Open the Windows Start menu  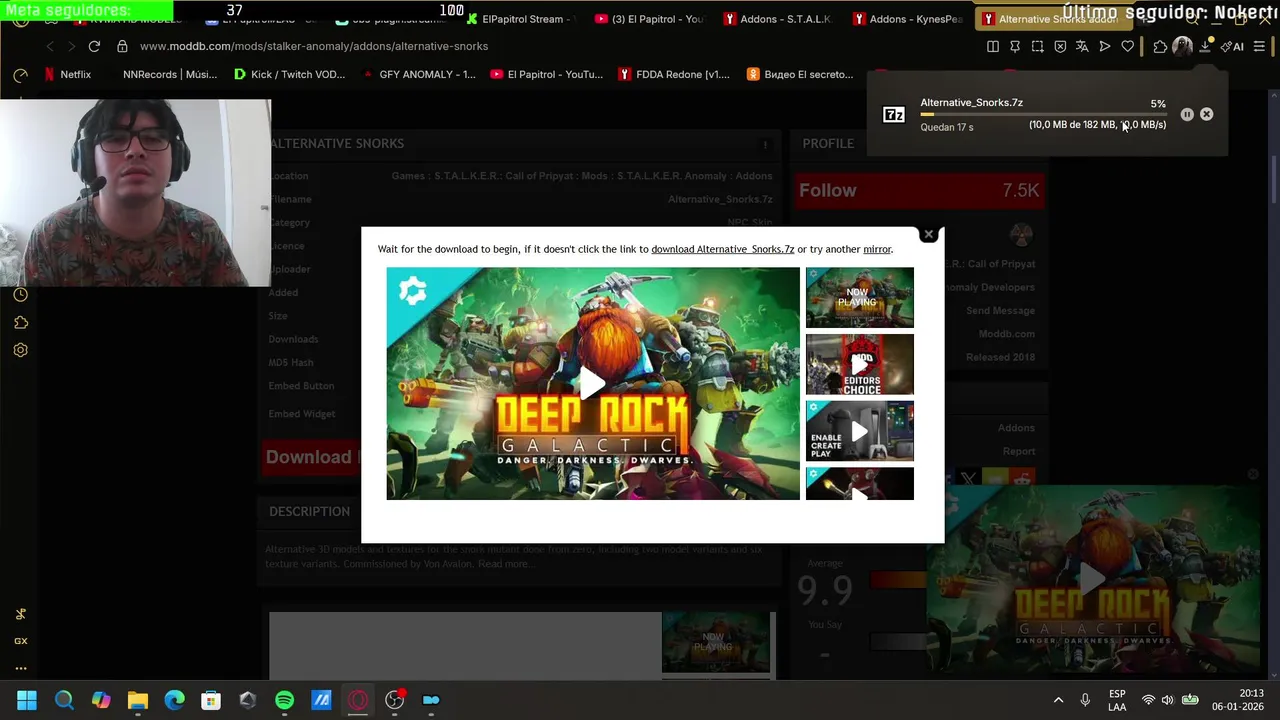[x=27, y=700]
